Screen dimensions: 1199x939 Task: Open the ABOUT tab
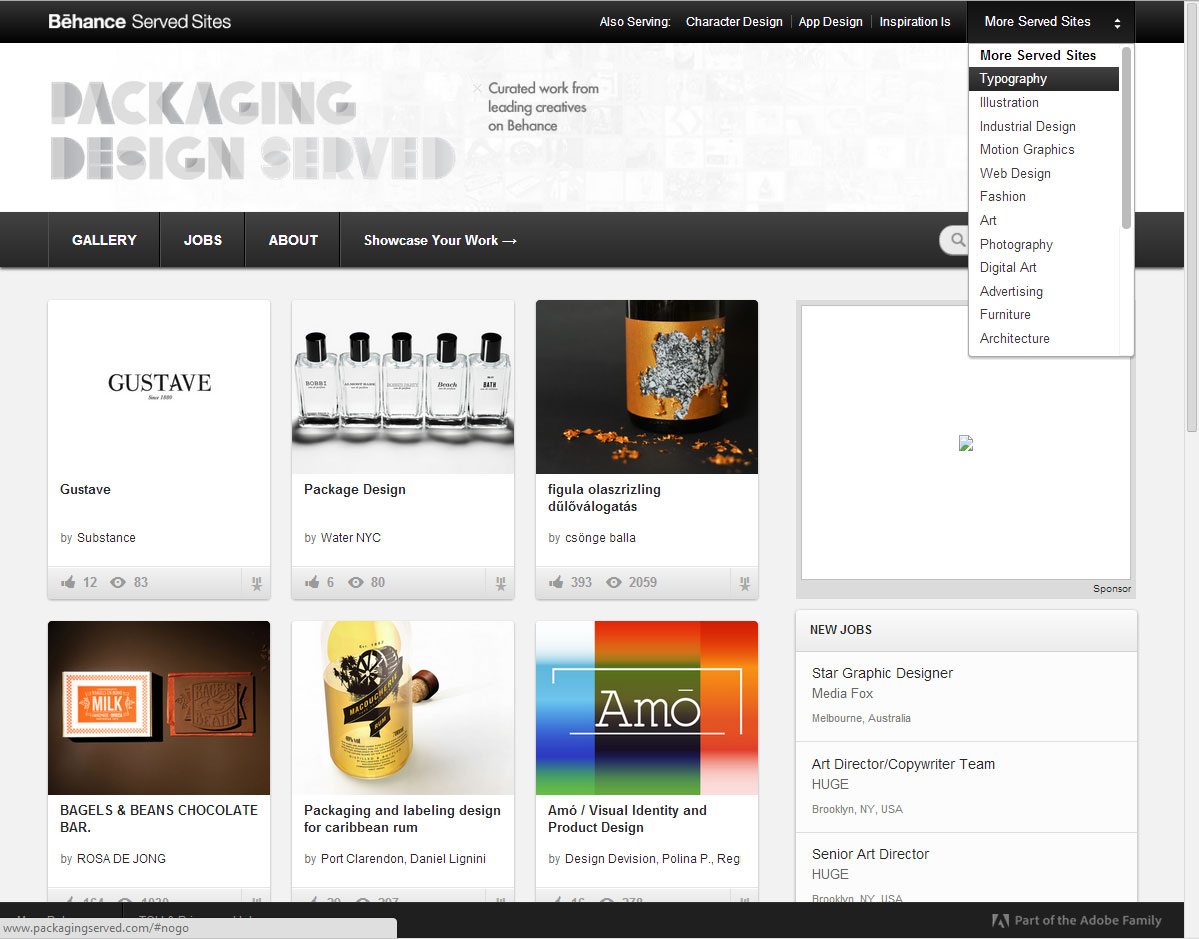[293, 240]
